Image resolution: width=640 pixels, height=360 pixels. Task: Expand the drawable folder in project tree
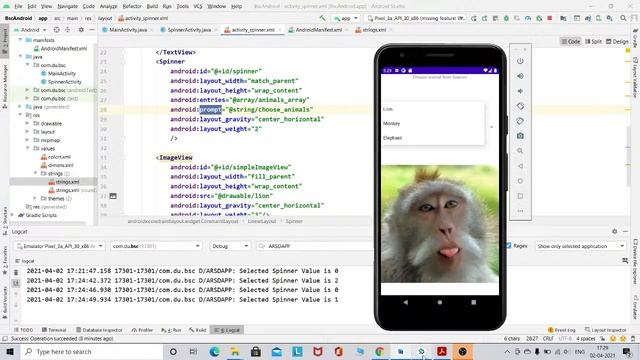pyautogui.click(x=28, y=123)
